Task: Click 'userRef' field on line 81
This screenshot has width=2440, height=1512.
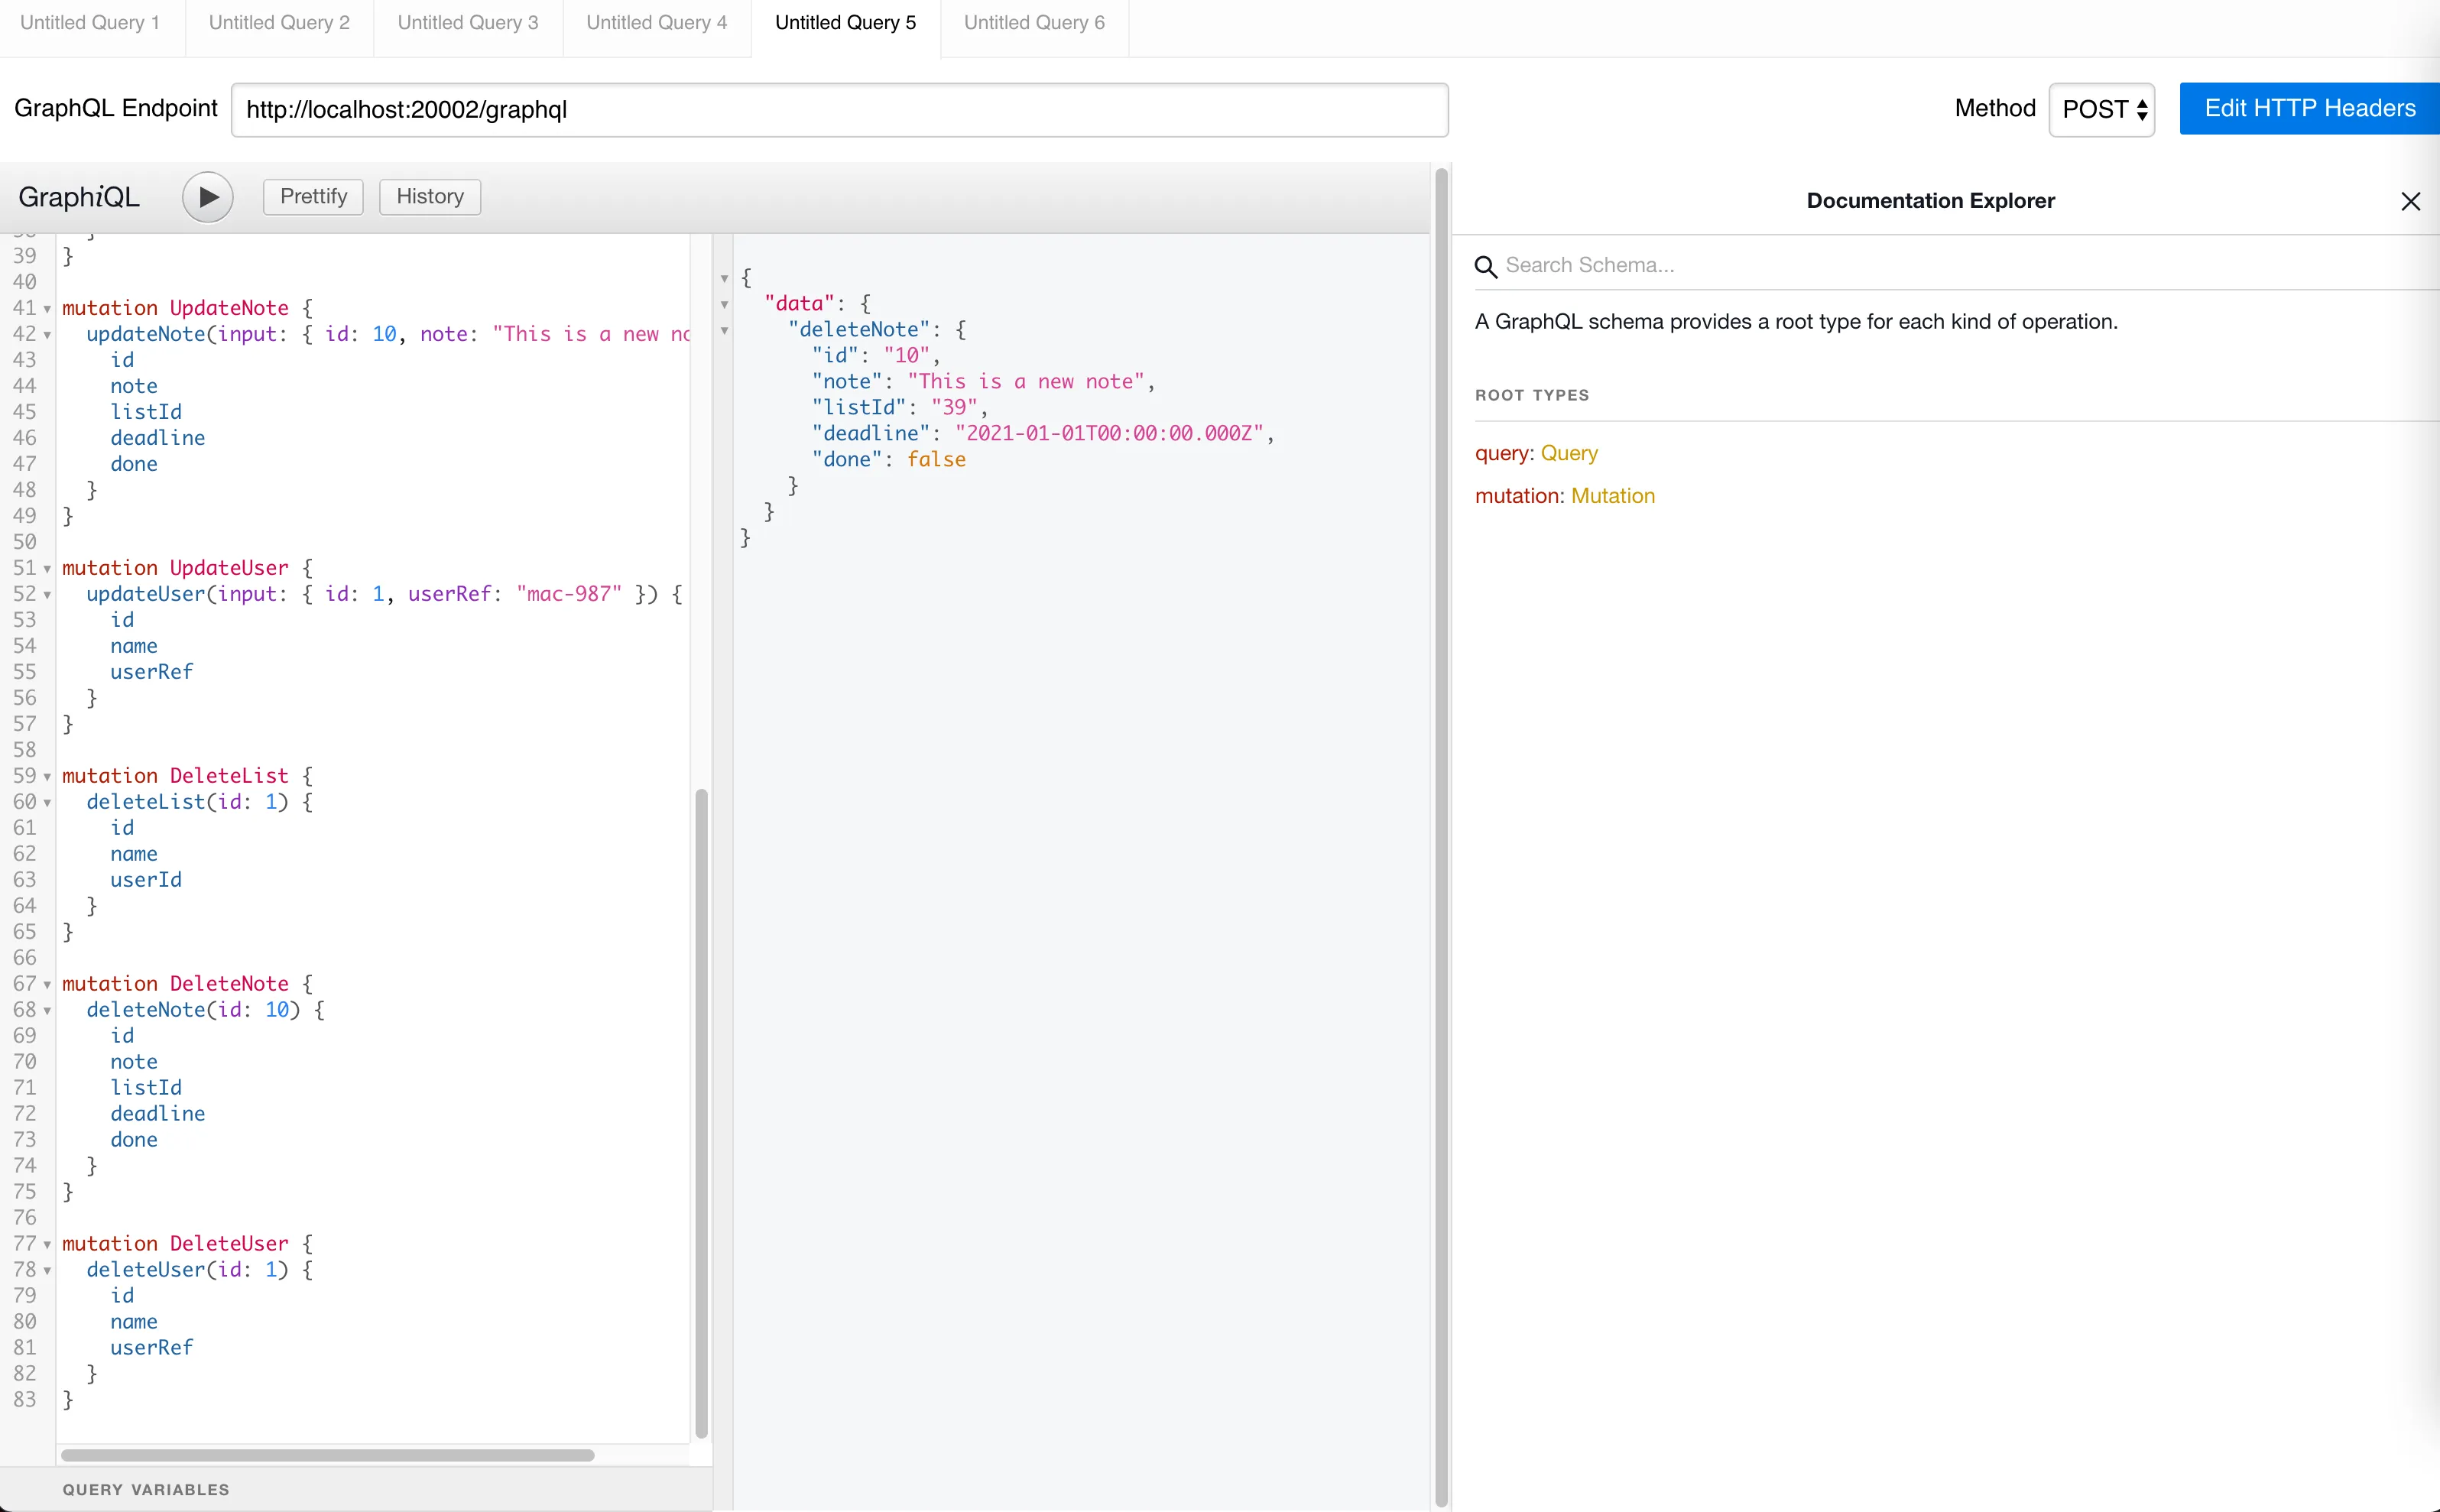Action: coord(152,1348)
